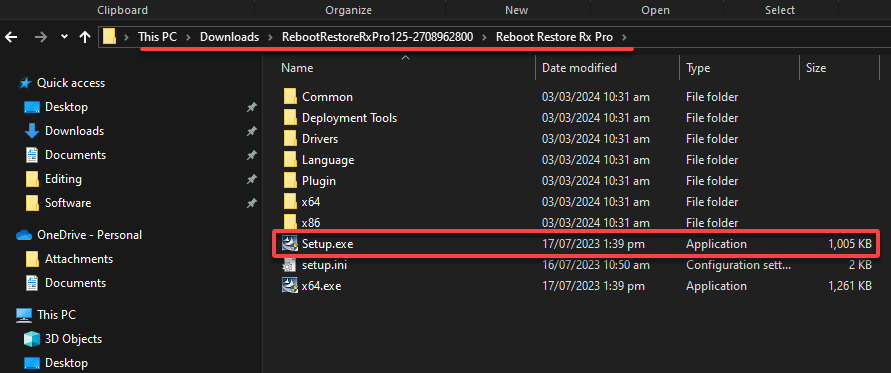891x373 pixels.
Task: Navigate to Downloads in breadcrumb
Action: click(230, 38)
